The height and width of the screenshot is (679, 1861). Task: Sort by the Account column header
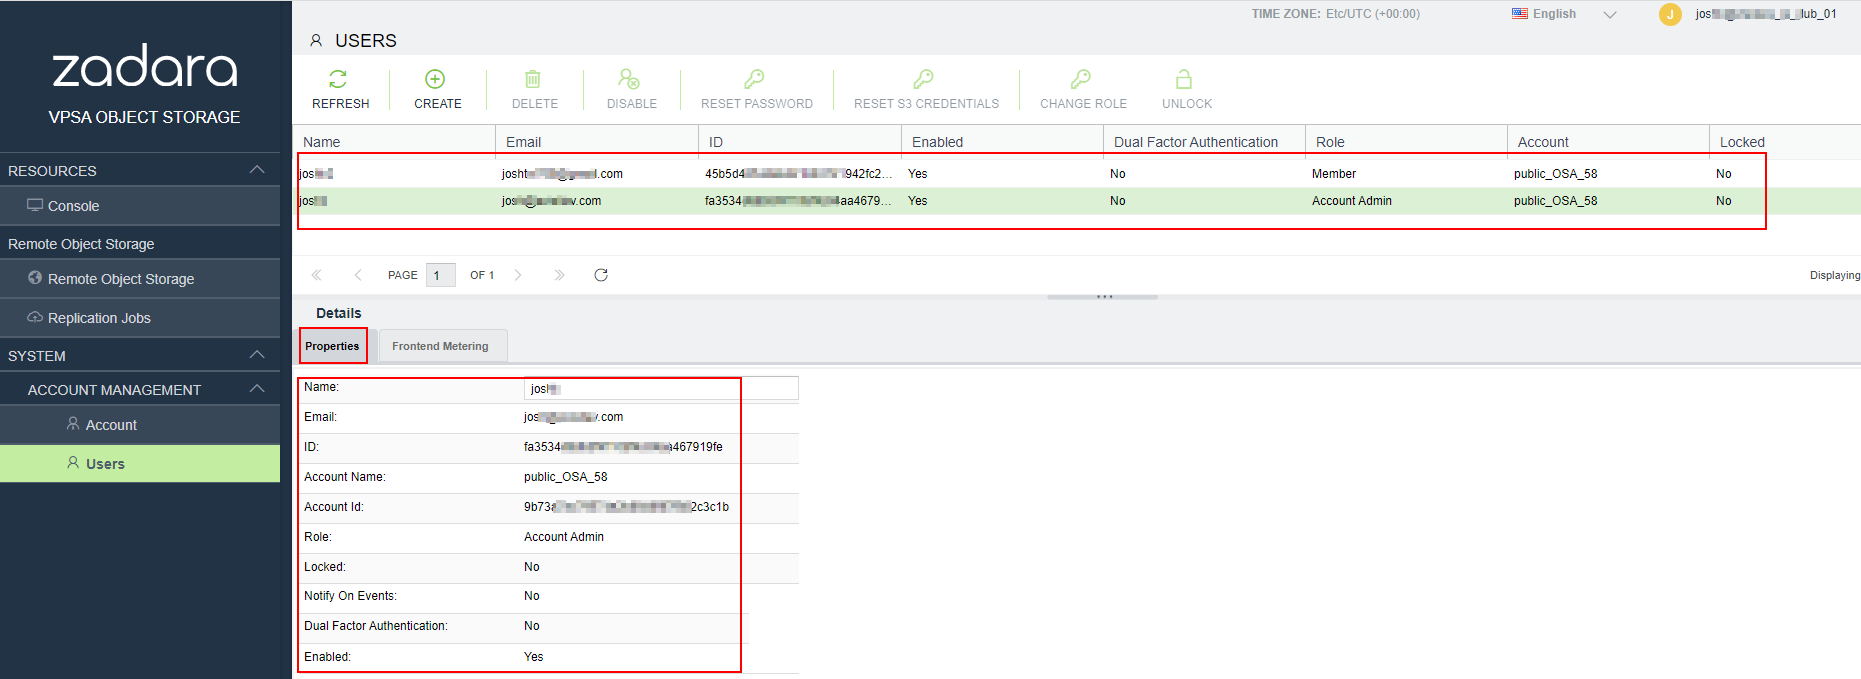coord(1609,142)
